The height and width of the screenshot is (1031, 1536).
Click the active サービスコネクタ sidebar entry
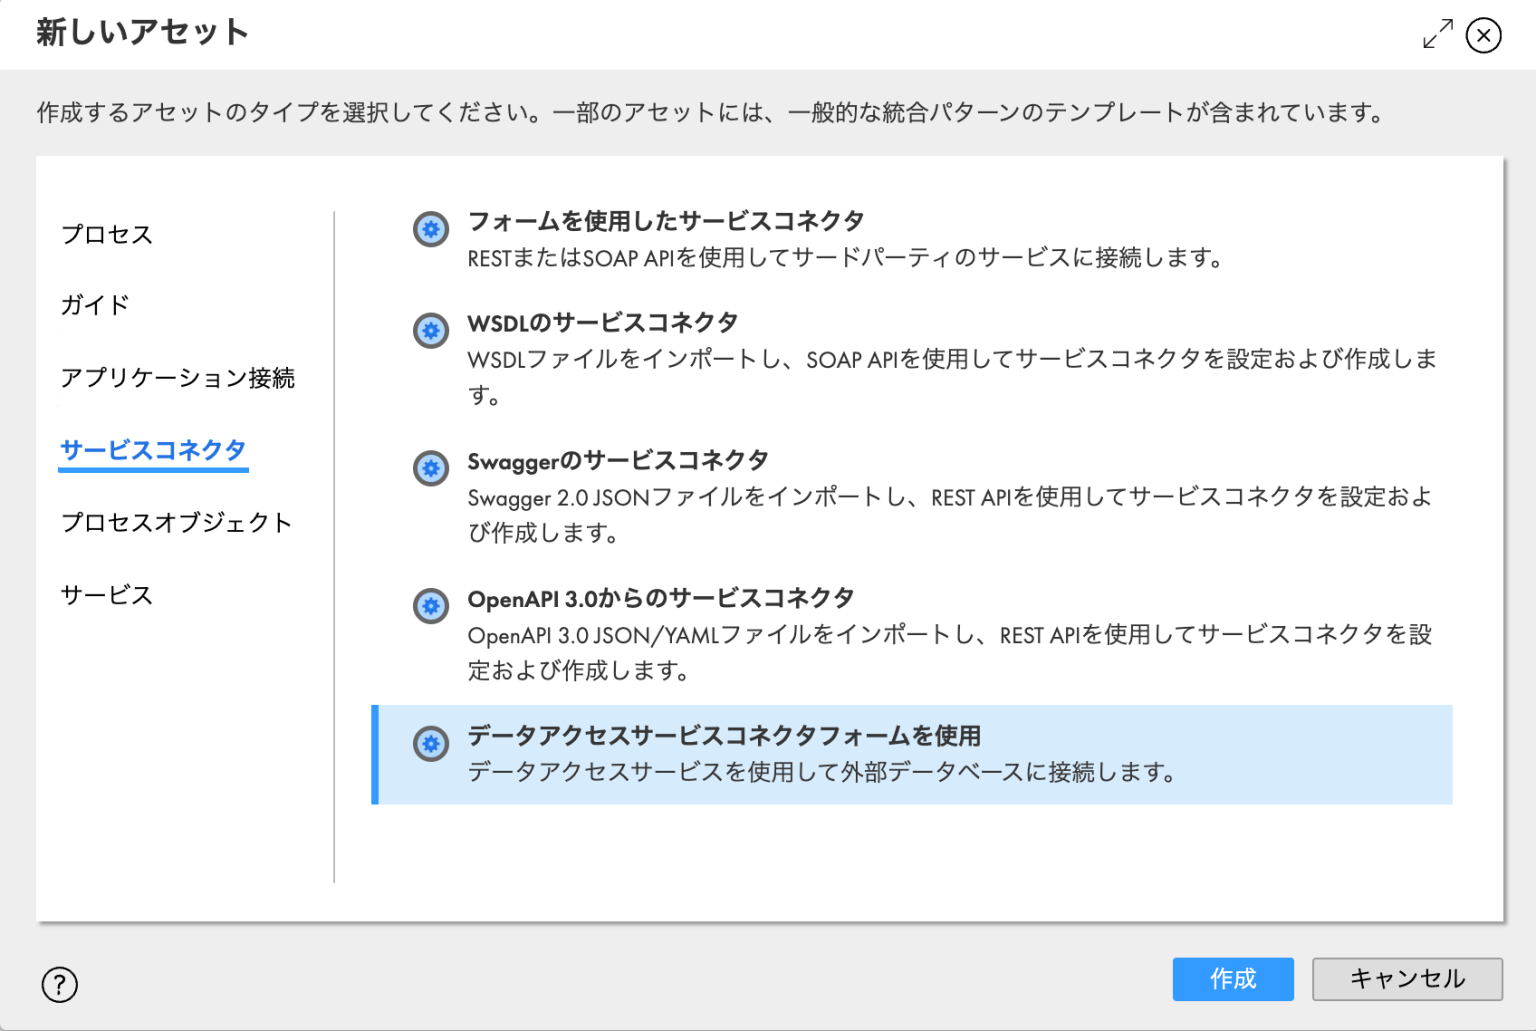click(x=152, y=450)
